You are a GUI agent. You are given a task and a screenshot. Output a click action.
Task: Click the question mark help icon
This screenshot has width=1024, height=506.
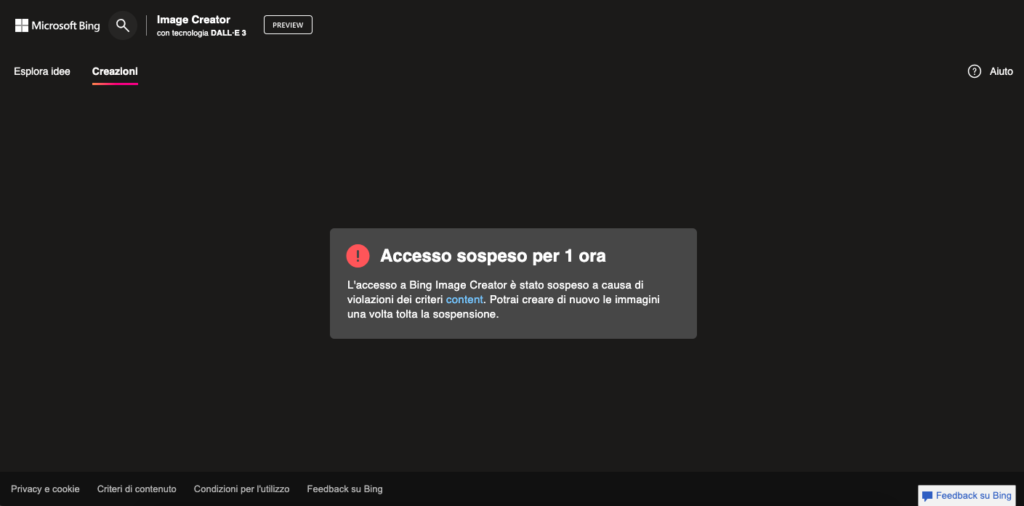(974, 71)
